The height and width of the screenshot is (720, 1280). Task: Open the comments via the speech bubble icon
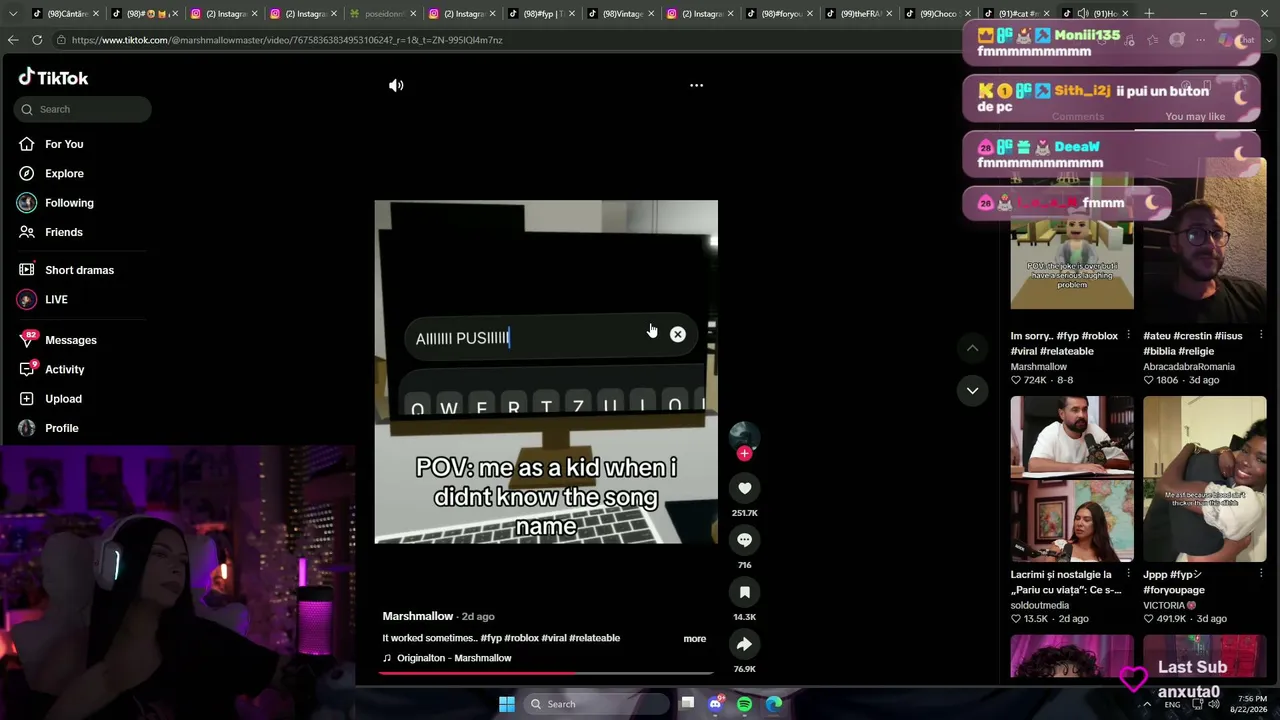click(744, 540)
